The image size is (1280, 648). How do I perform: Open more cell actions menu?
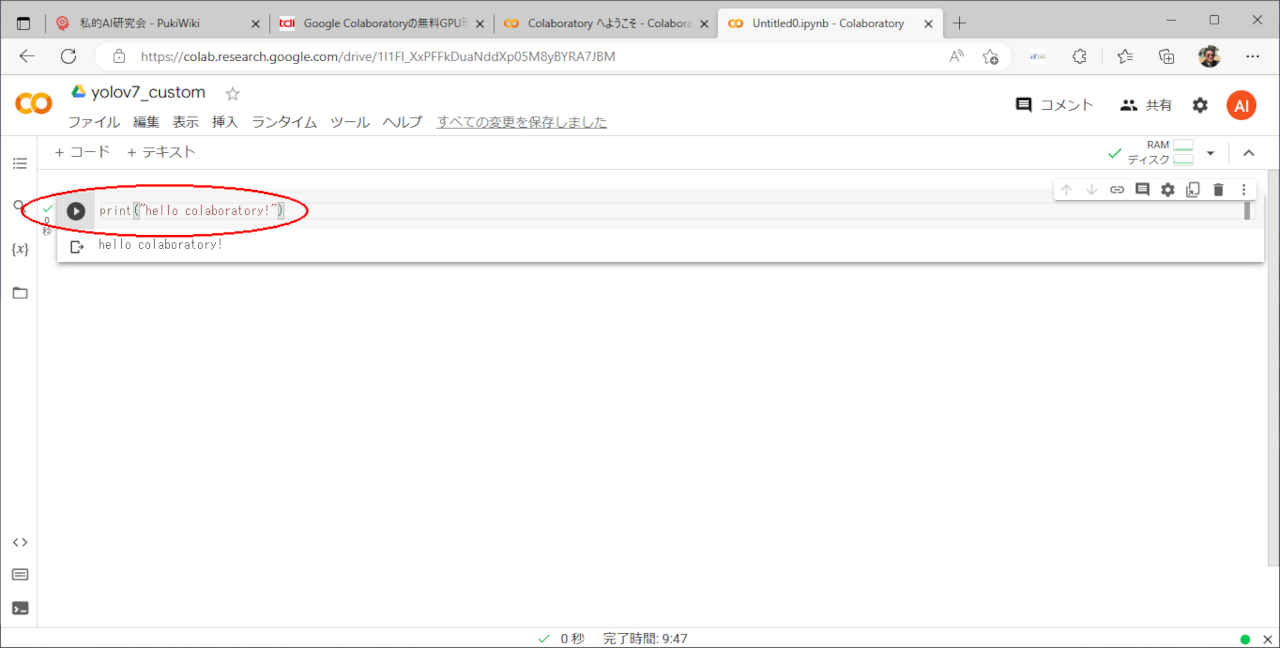tap(1244, 190)
